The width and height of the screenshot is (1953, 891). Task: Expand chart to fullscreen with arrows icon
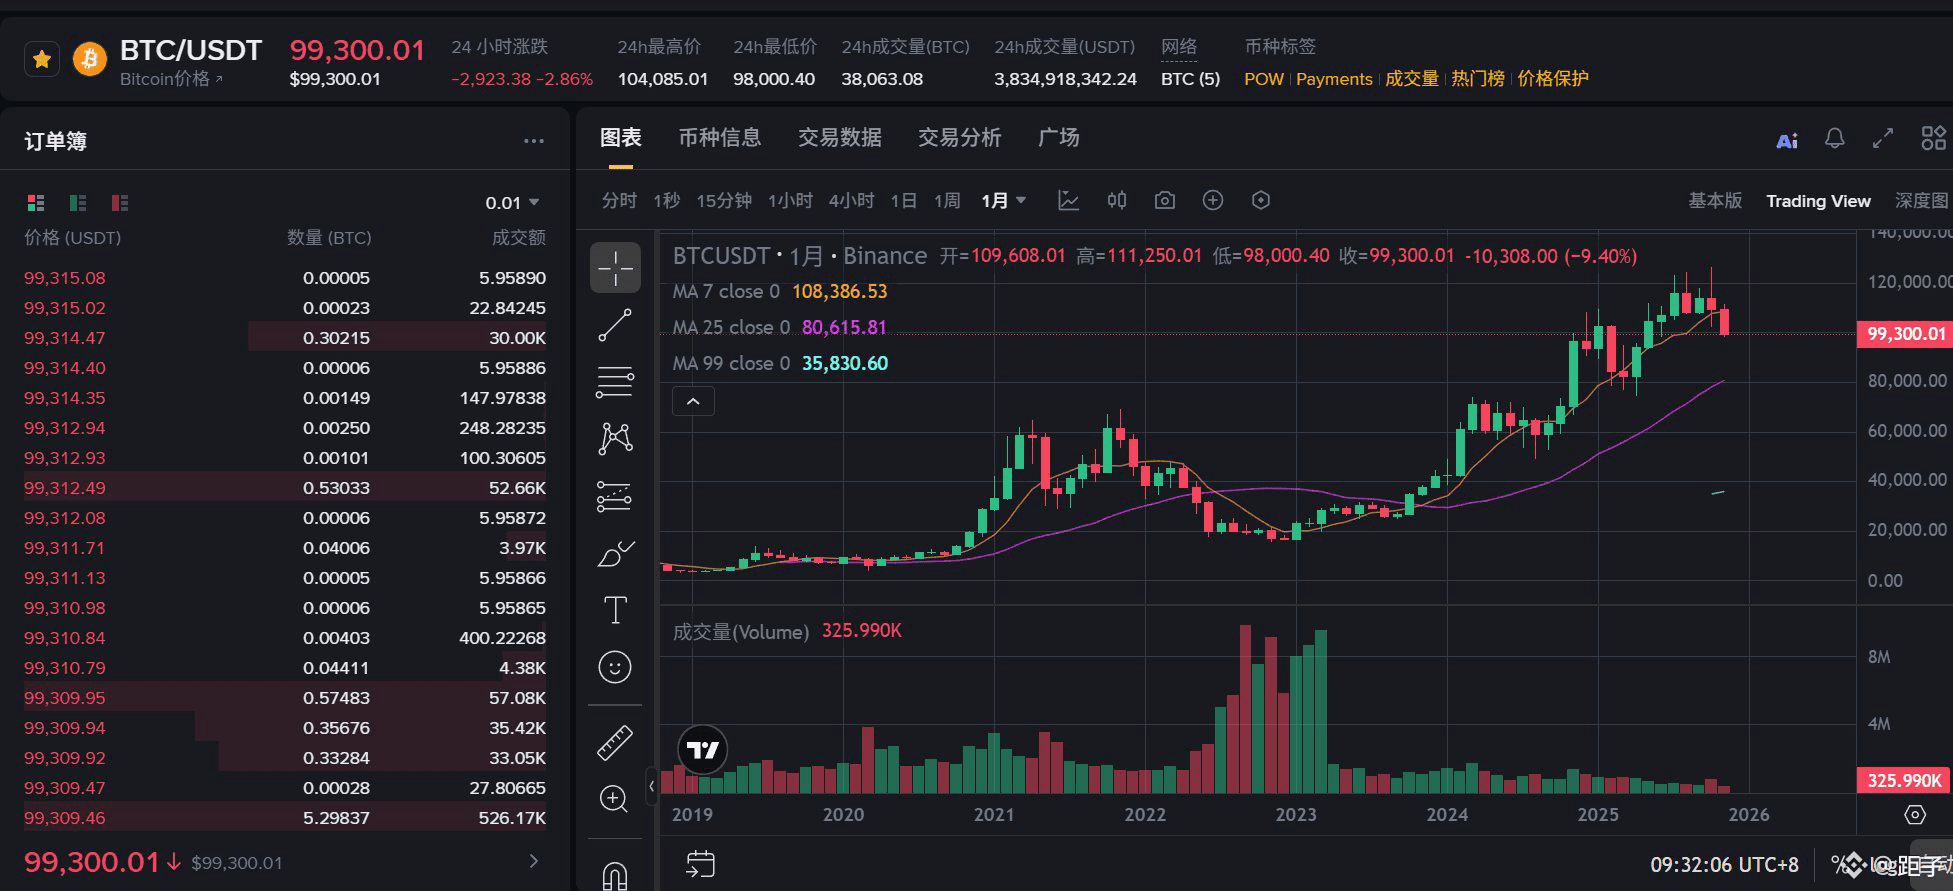pos(1882,139)
